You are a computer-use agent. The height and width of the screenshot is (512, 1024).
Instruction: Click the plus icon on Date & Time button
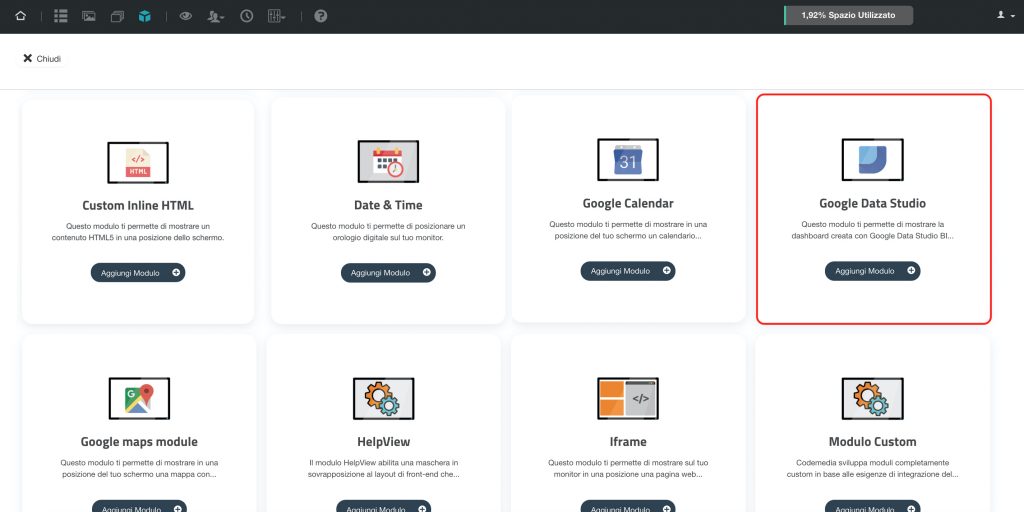(x=426, y=272)
